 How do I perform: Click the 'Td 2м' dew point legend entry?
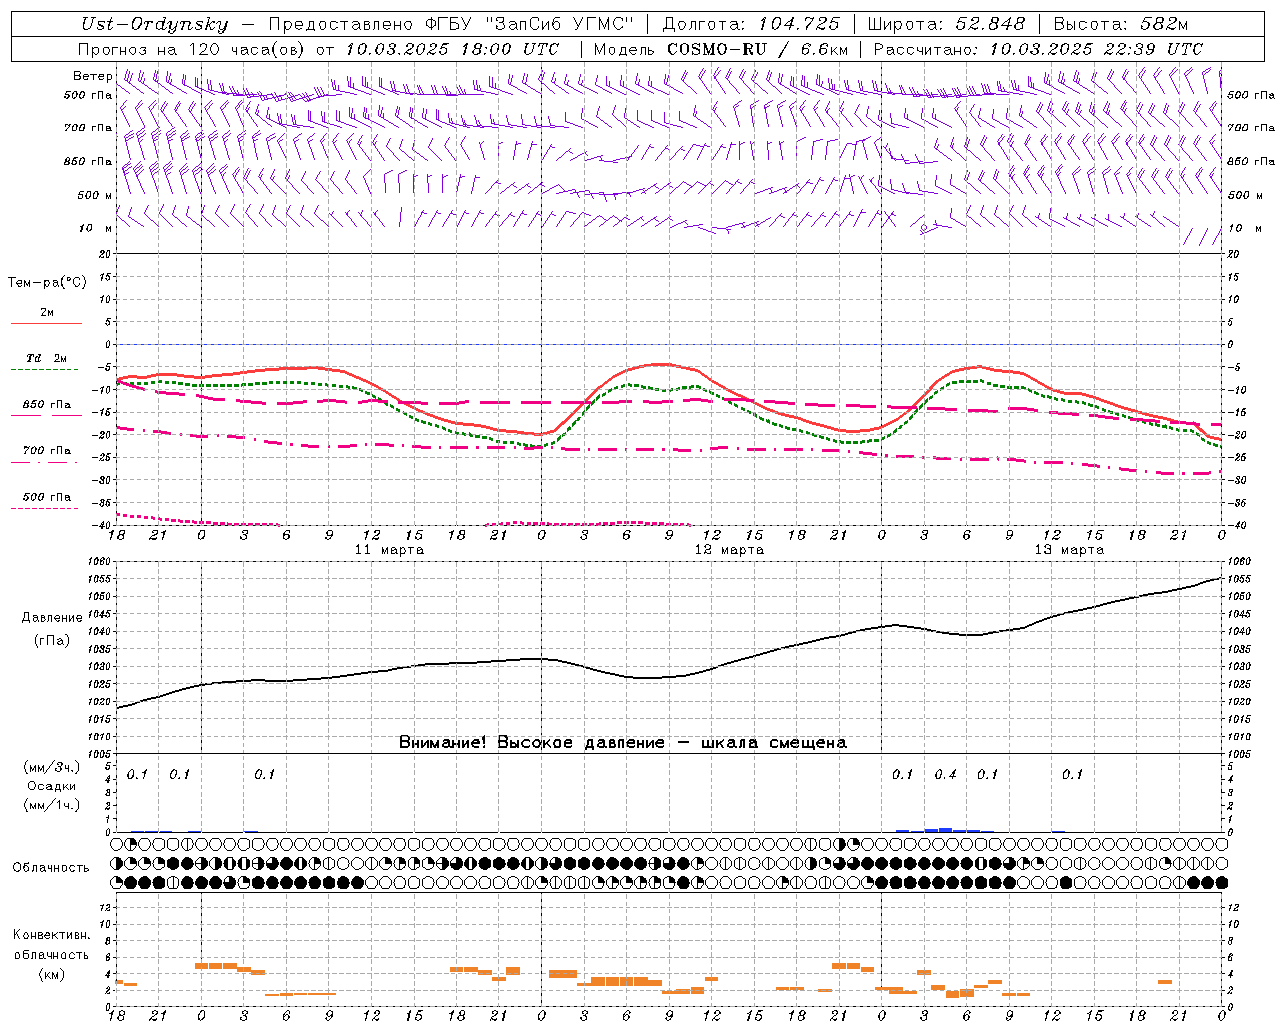(x=47, y=358)
